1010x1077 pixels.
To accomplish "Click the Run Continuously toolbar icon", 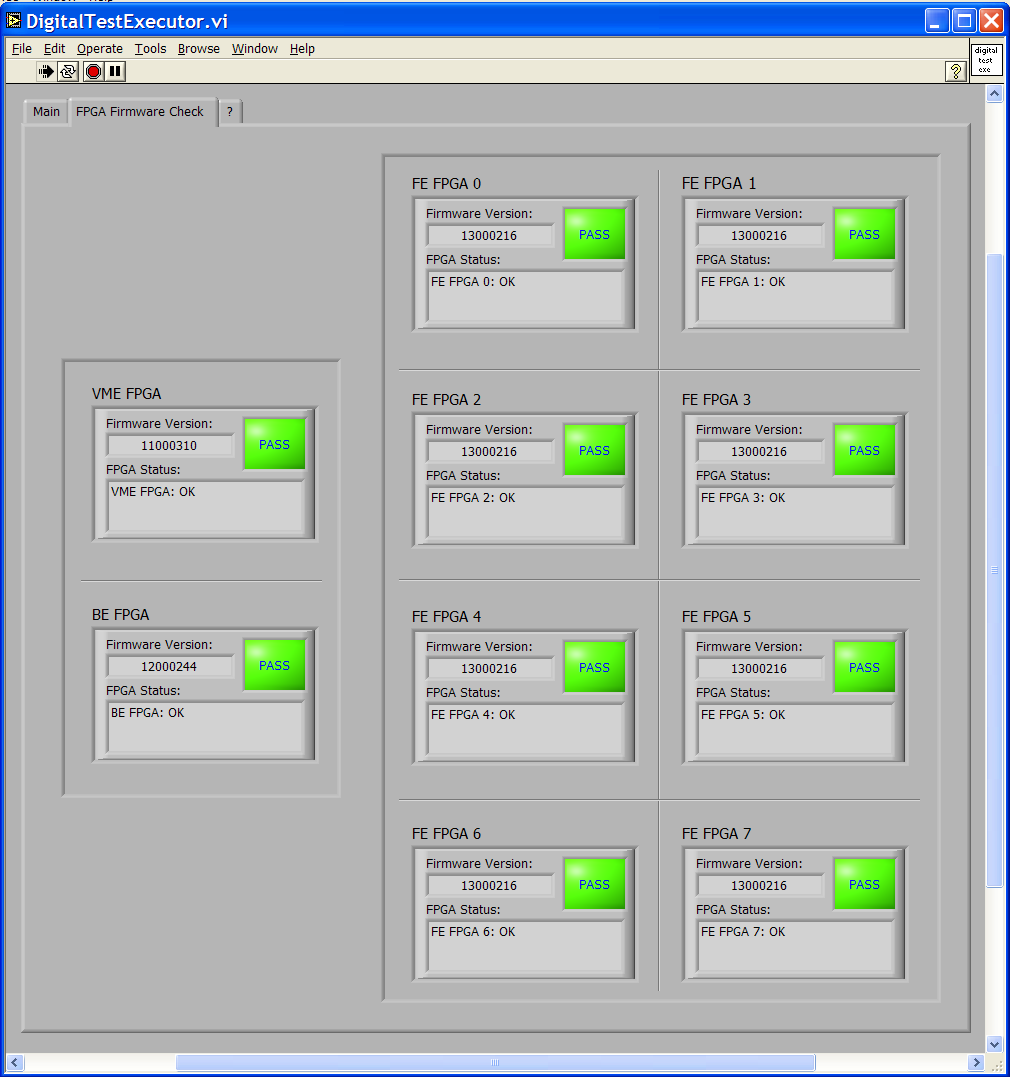I will 68,71.
